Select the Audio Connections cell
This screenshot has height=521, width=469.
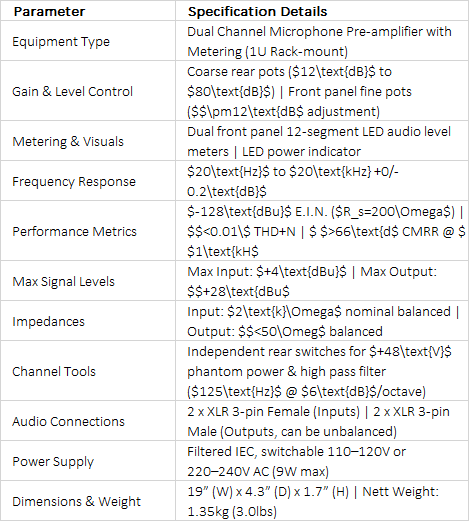click(x=88, y=421)
